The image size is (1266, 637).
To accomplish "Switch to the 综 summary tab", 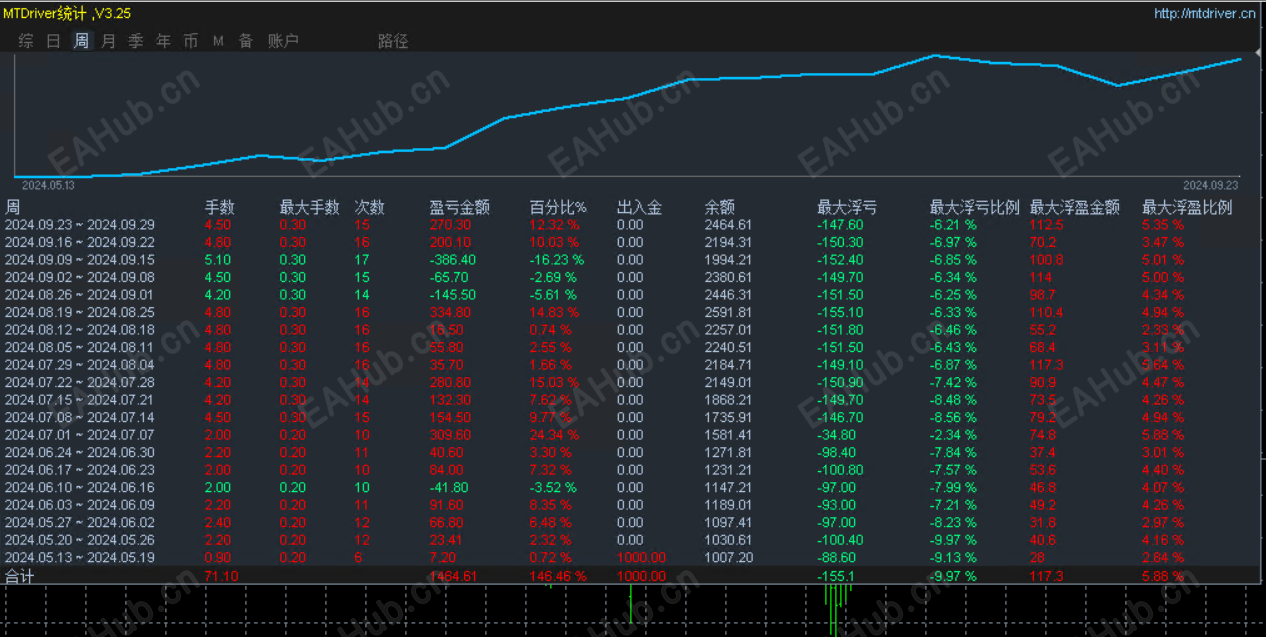I will point(26,41).
